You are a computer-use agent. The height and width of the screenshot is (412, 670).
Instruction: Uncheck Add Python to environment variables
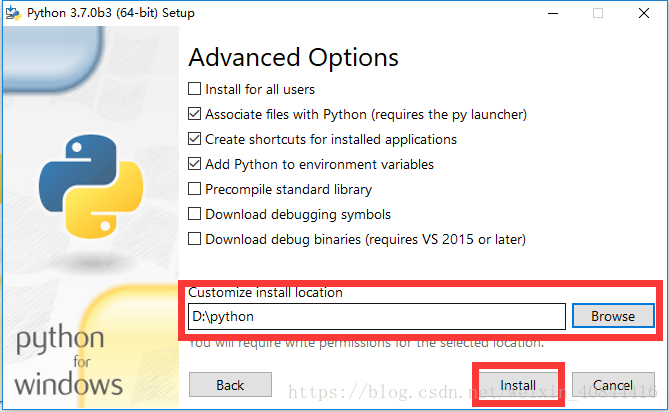tap(195, 164)
